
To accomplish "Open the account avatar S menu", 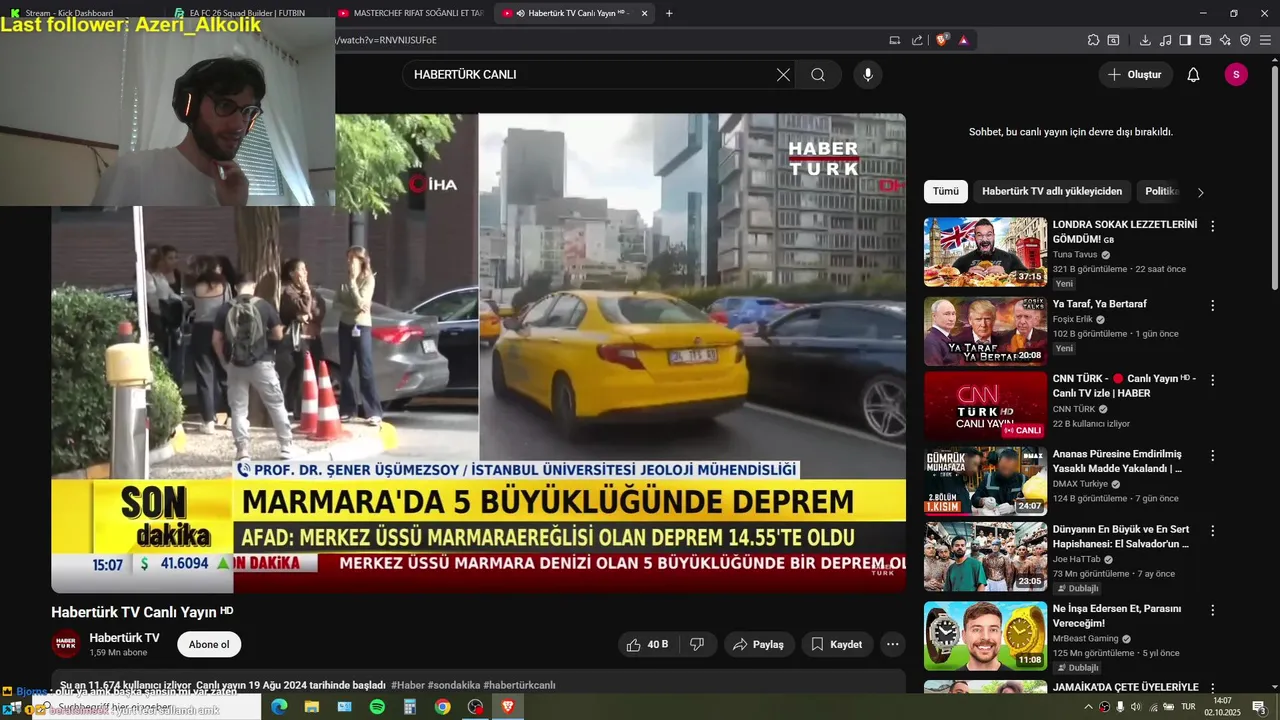I will point(1236,75).
